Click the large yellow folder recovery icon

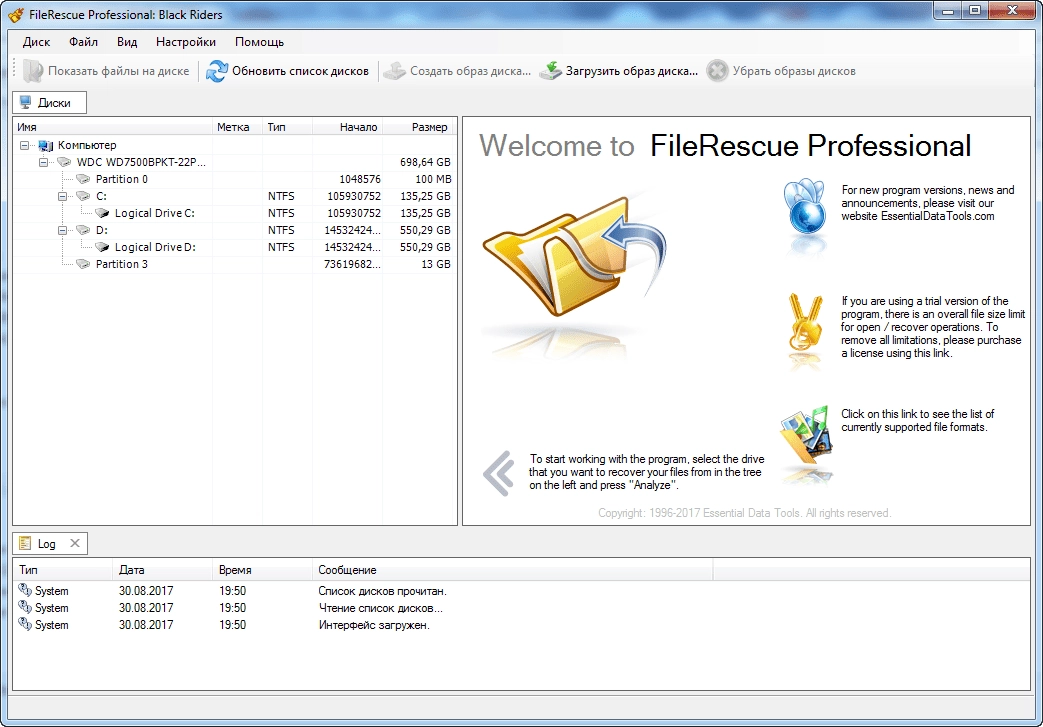pos(573,256)
